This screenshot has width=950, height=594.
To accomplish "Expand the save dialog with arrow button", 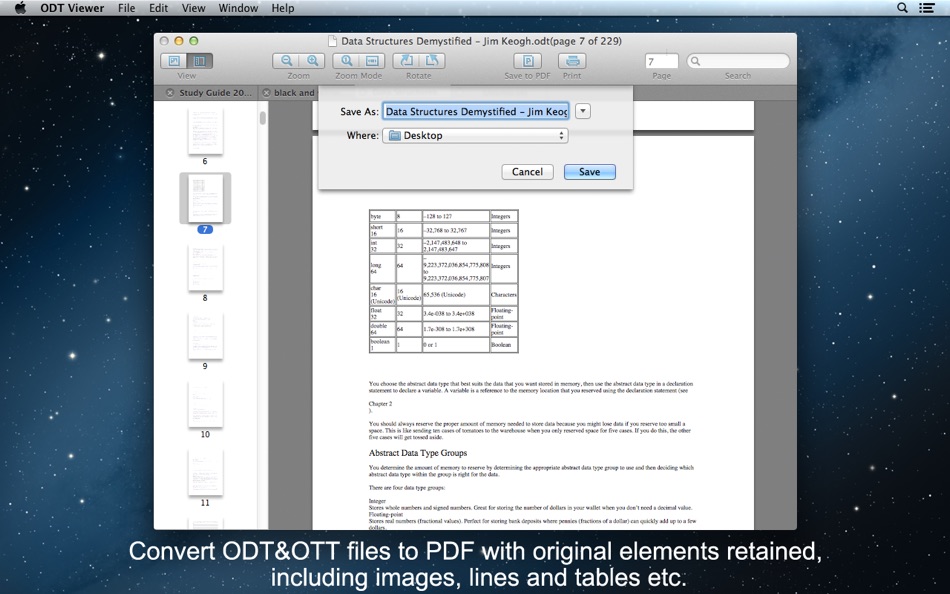I will [582, 112].
